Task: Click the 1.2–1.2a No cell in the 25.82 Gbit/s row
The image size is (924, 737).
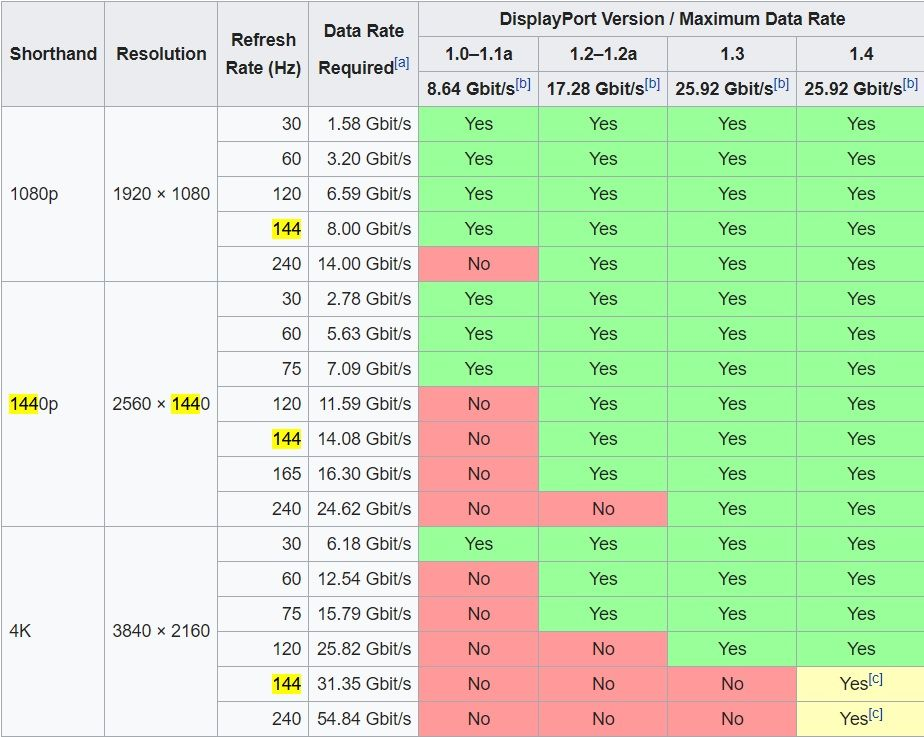Action: click(603, 649)
